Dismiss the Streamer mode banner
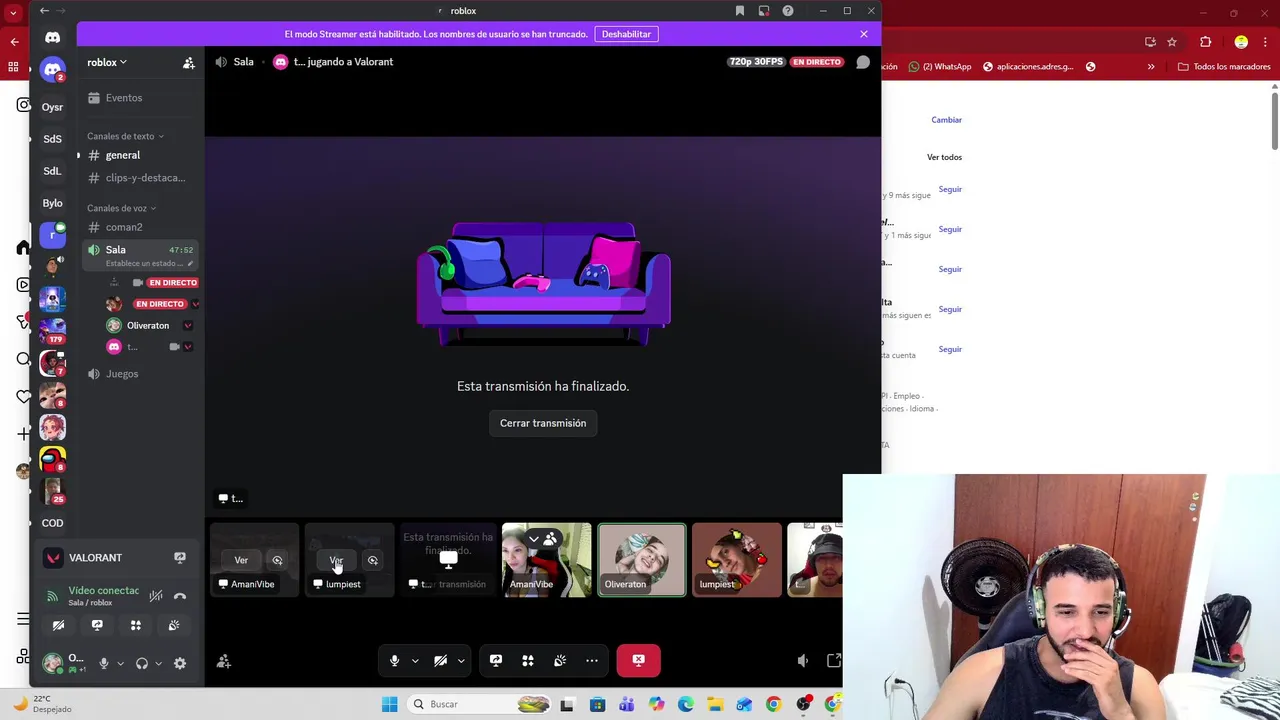The image size is (1280, 720). point(864,34)
